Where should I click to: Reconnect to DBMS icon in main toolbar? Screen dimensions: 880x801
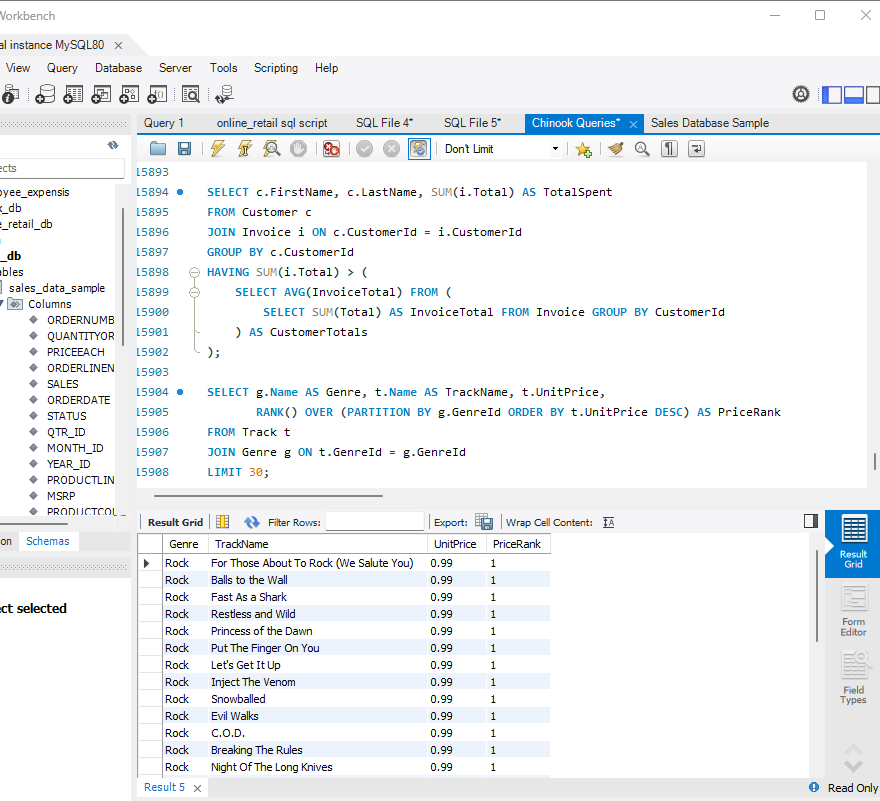click(x=224, y=94)
